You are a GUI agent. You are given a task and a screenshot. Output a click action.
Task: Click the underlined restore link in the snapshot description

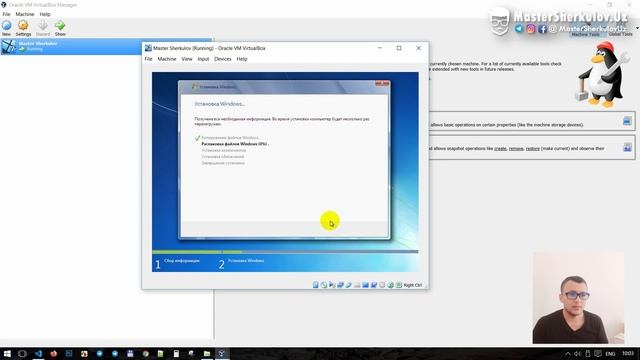pos(533,149)
